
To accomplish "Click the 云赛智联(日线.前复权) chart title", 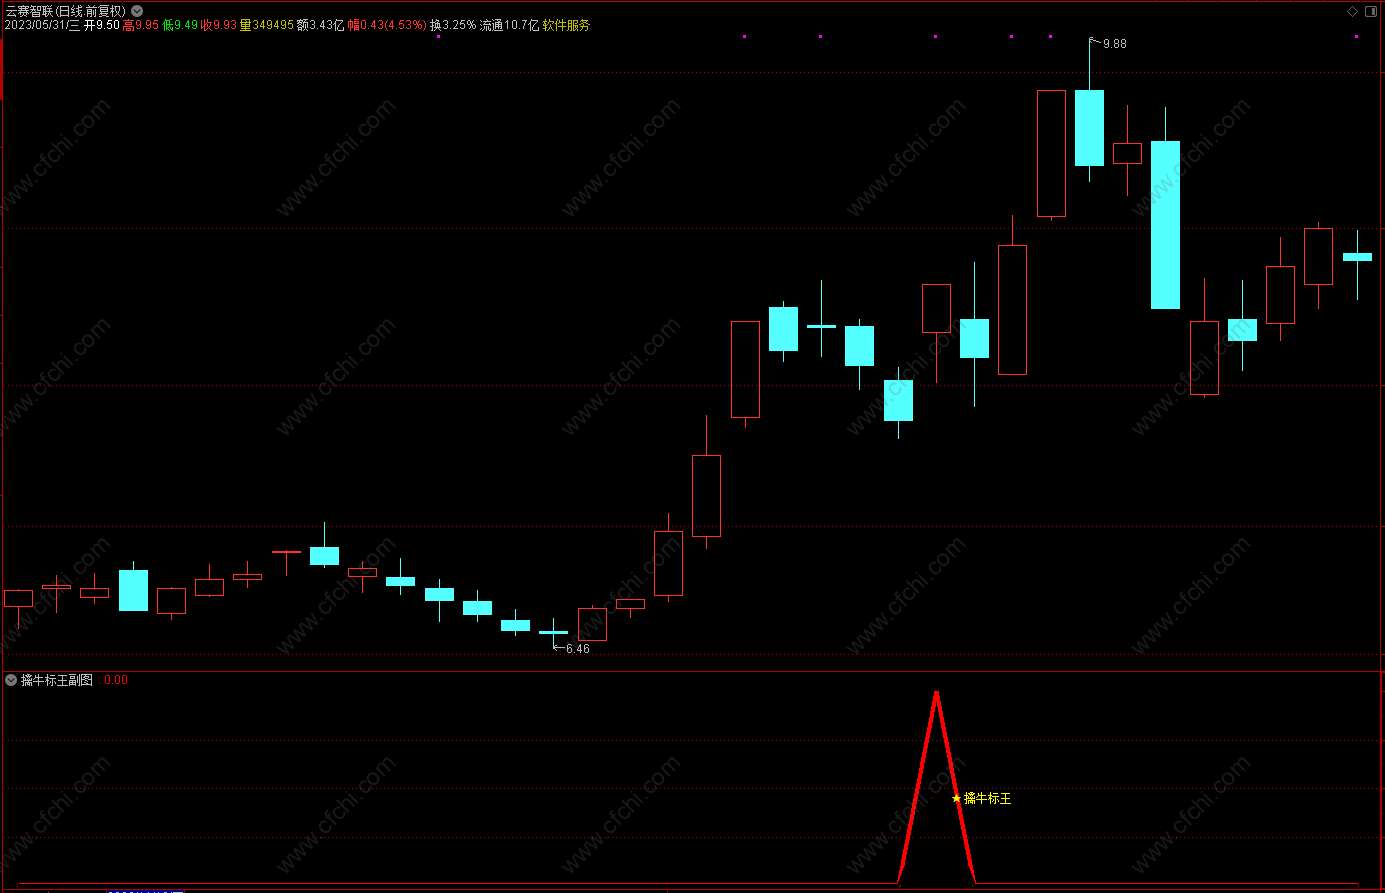I will pos(66,11).
